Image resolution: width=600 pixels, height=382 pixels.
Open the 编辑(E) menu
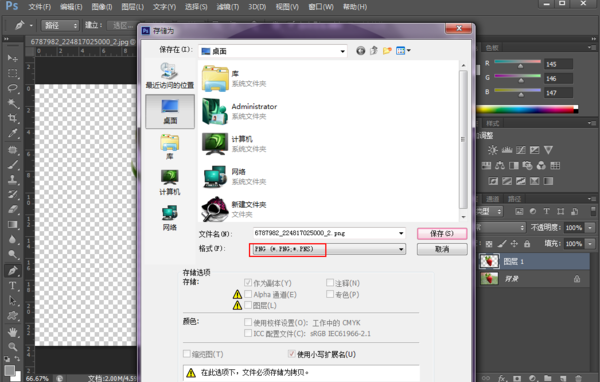(71, 7)
